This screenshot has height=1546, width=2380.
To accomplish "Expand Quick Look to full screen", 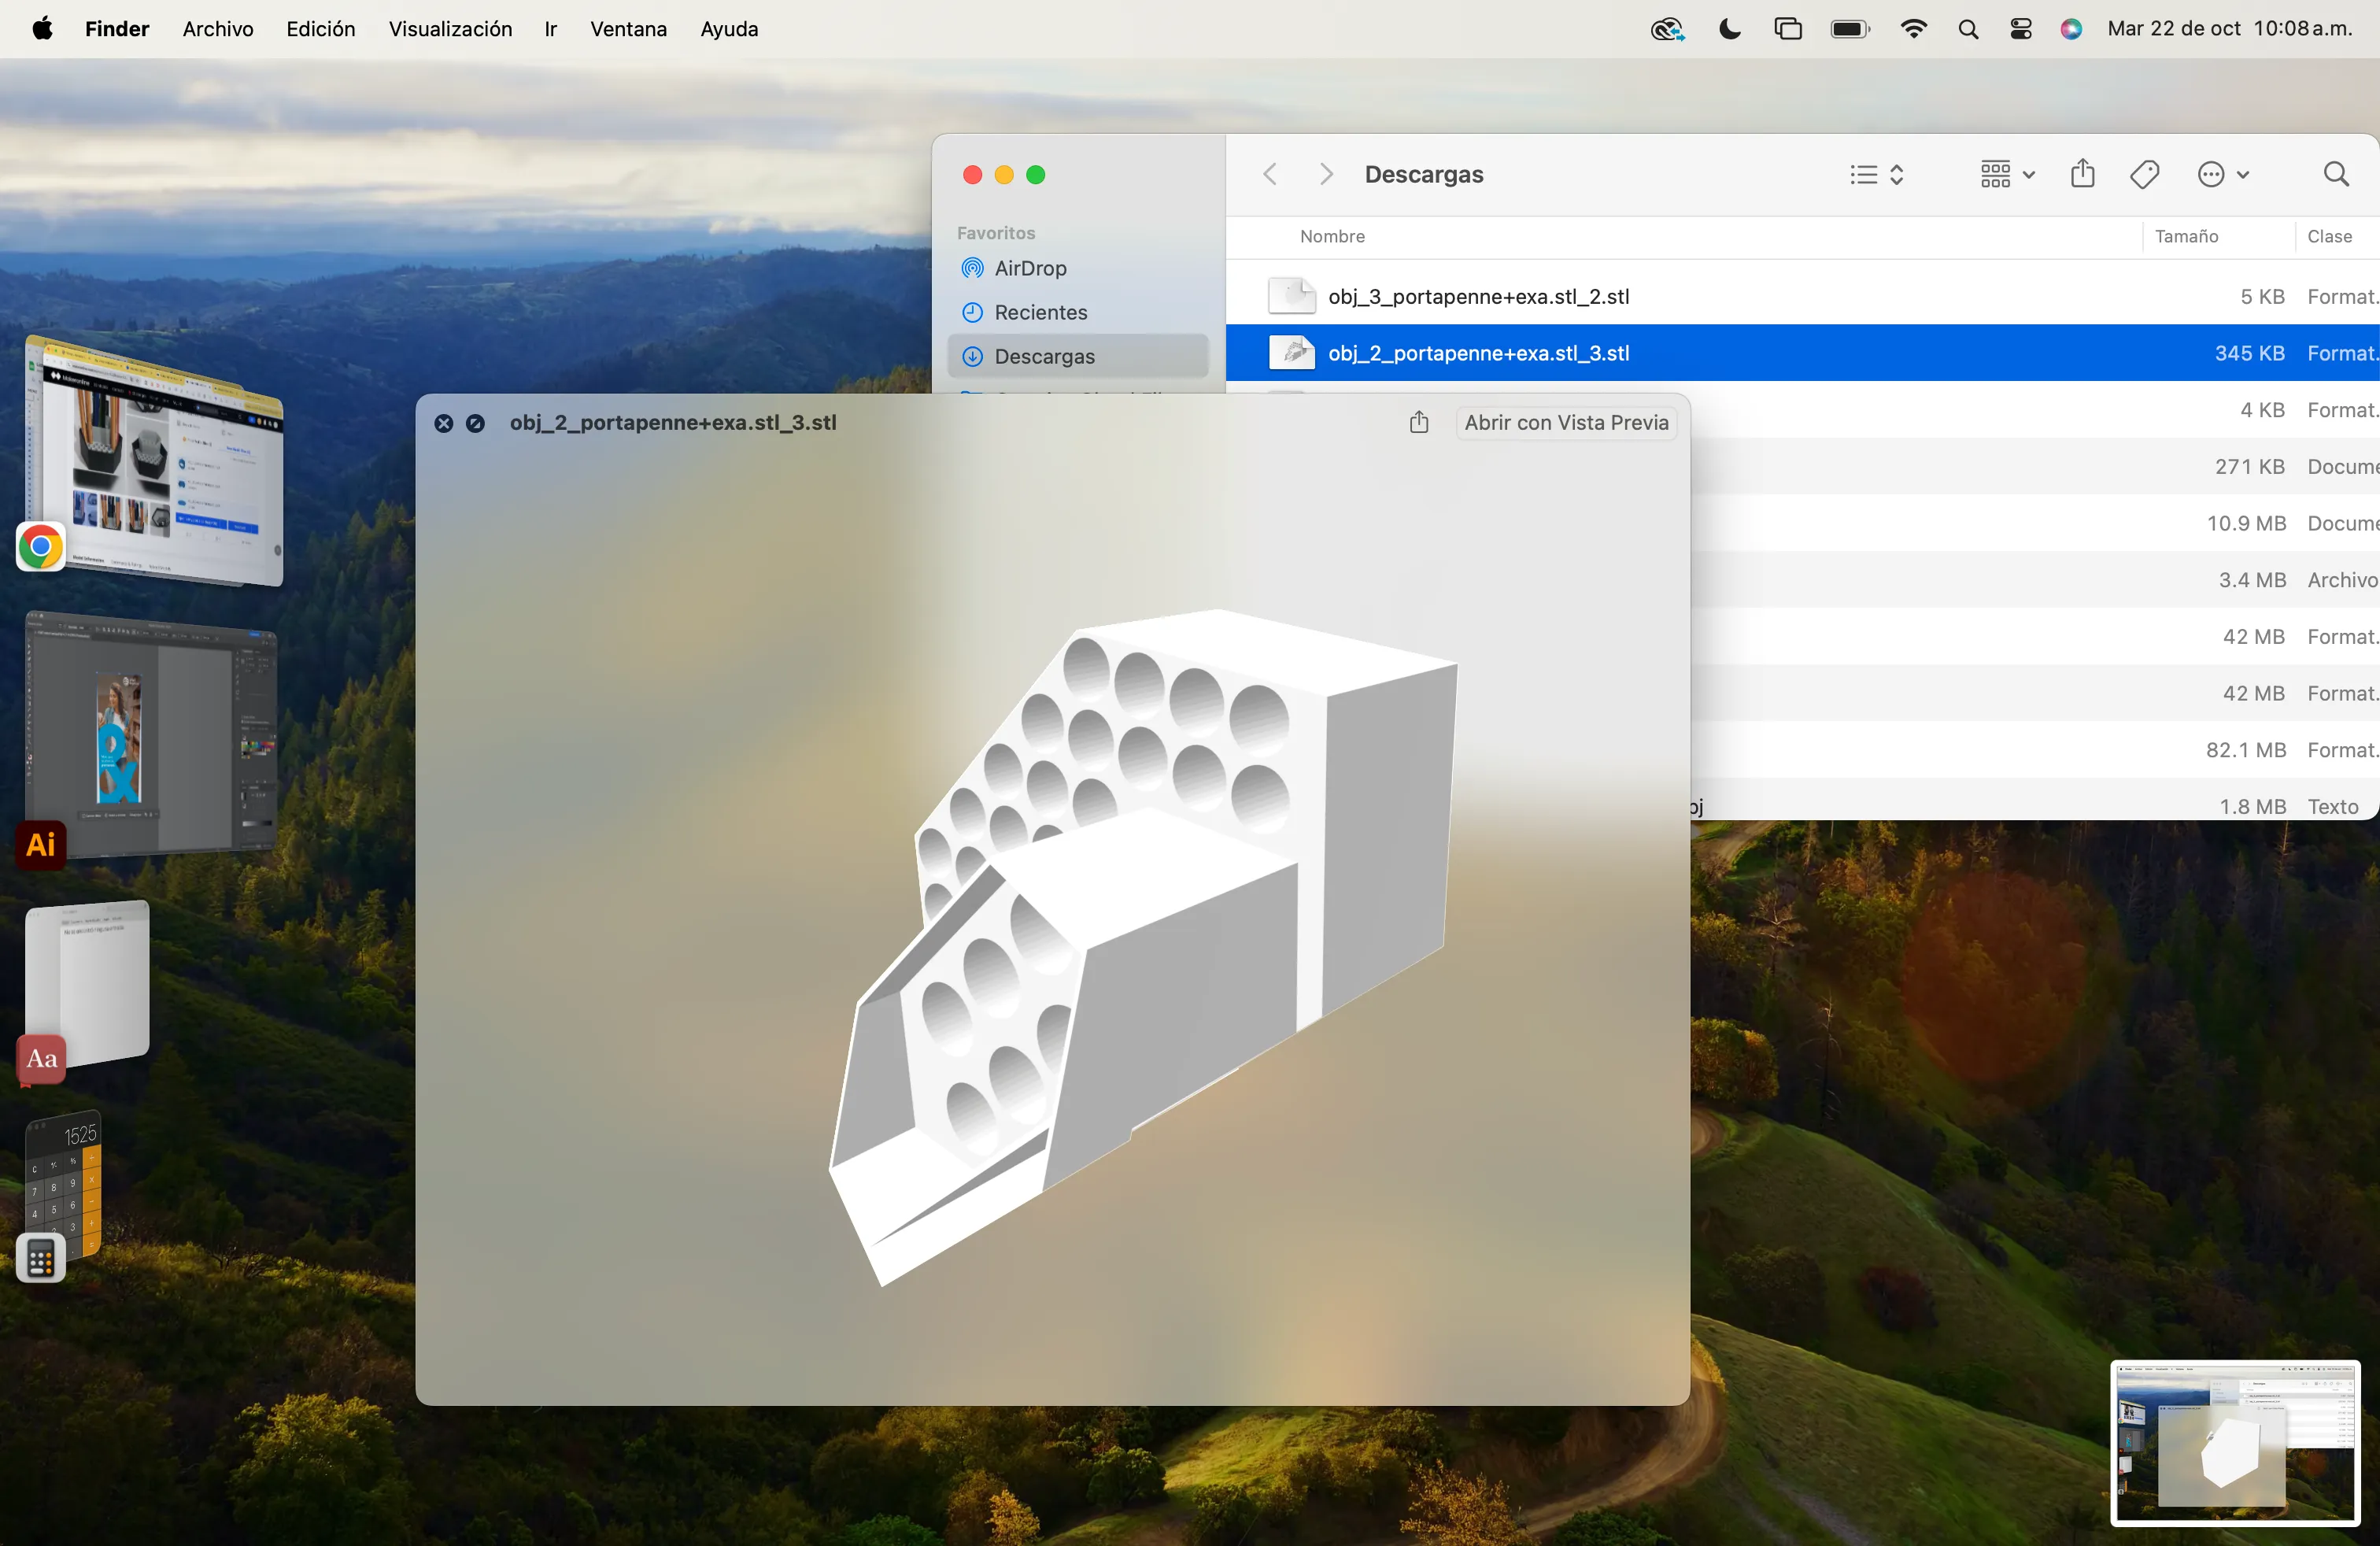I will coord(476,423).
